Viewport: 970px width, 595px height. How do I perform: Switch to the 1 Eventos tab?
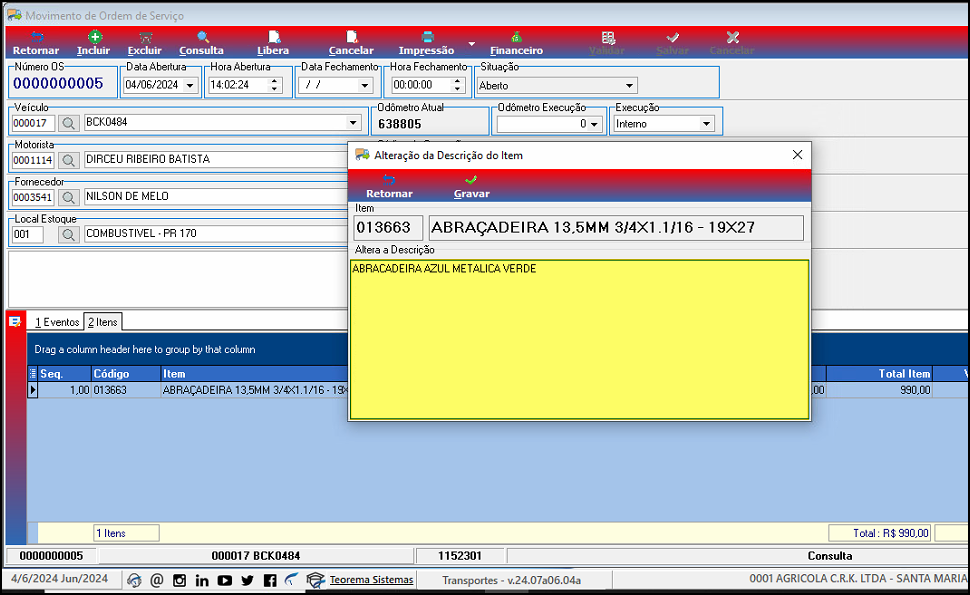click(x=57, y=322)
